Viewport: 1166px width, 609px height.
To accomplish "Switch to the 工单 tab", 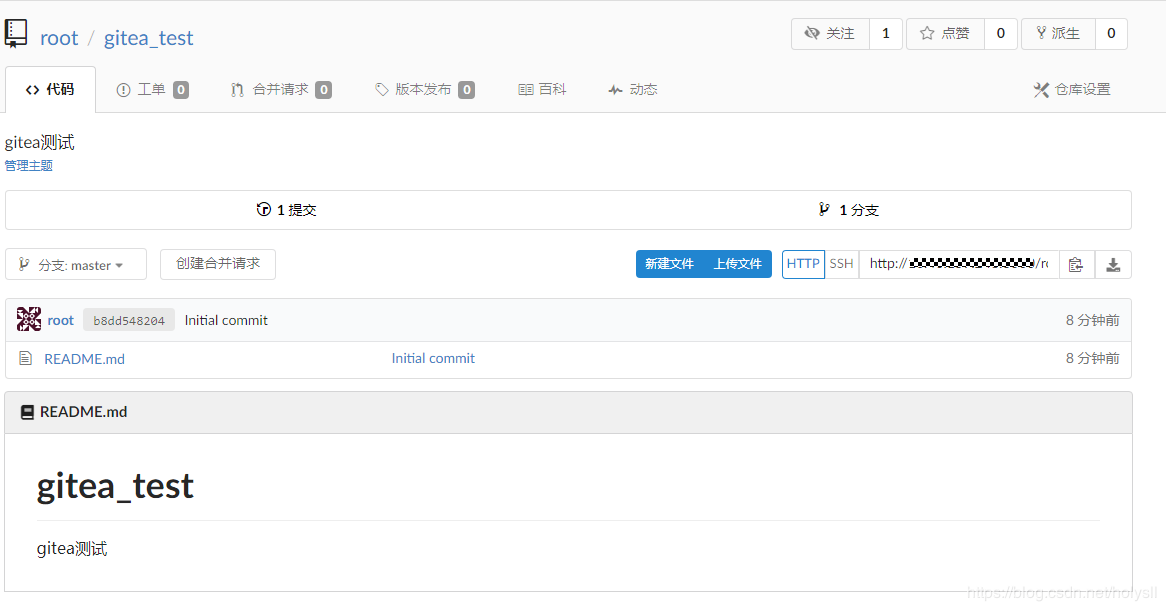I will click(x=153, y=89).
